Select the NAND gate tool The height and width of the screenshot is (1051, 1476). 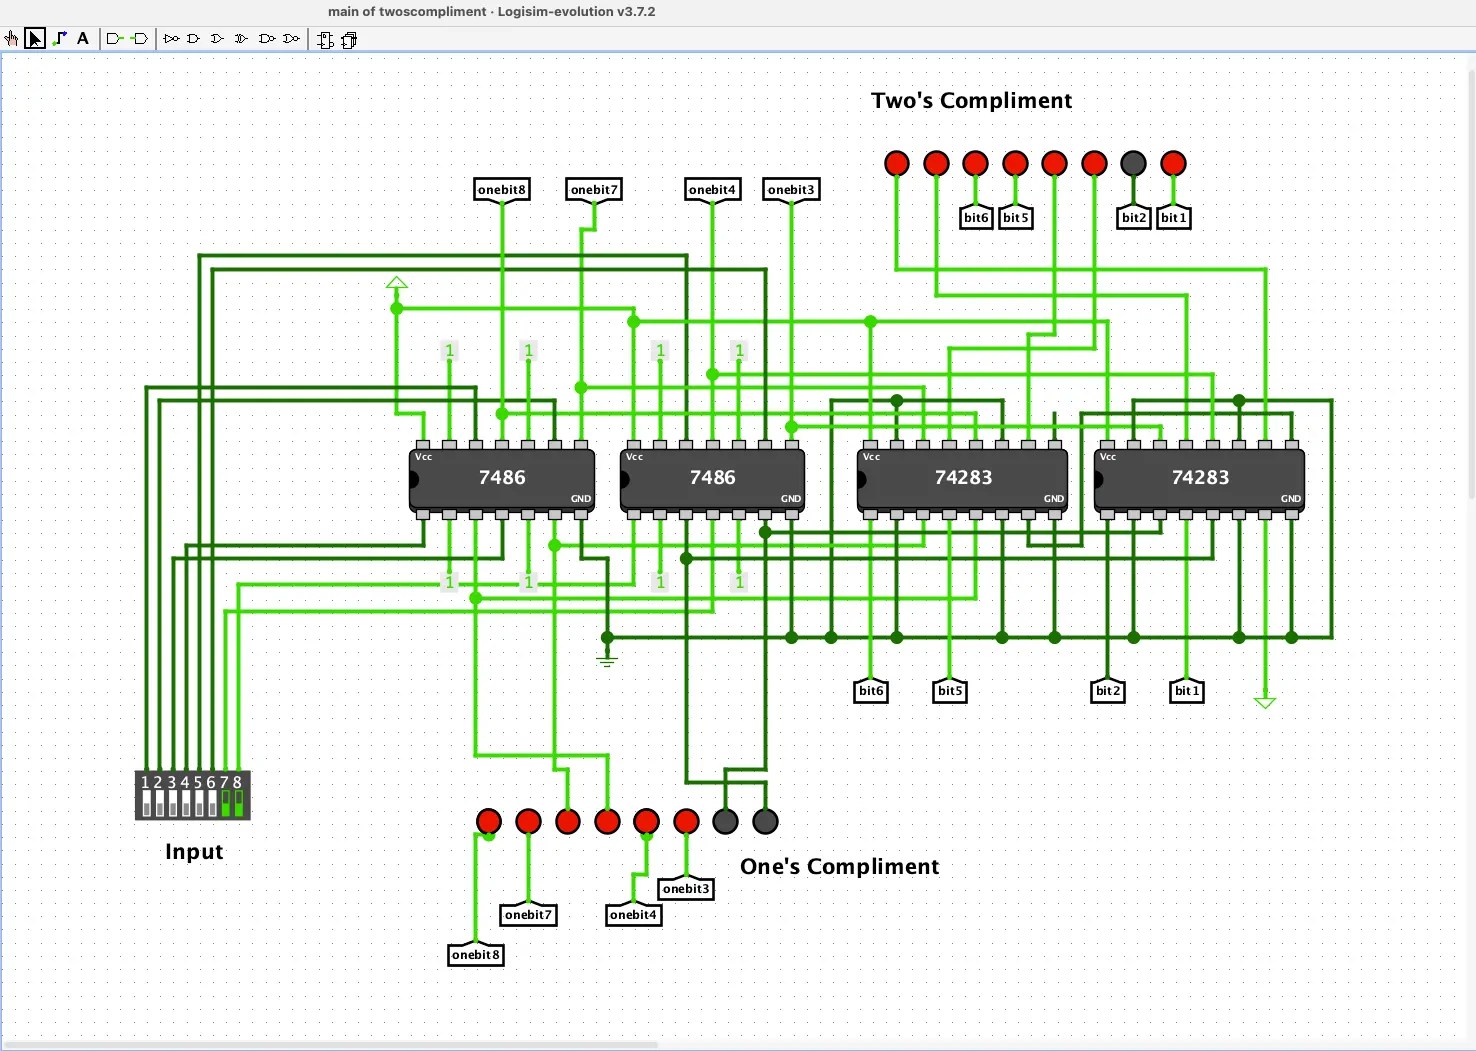[x=267, y=39]
